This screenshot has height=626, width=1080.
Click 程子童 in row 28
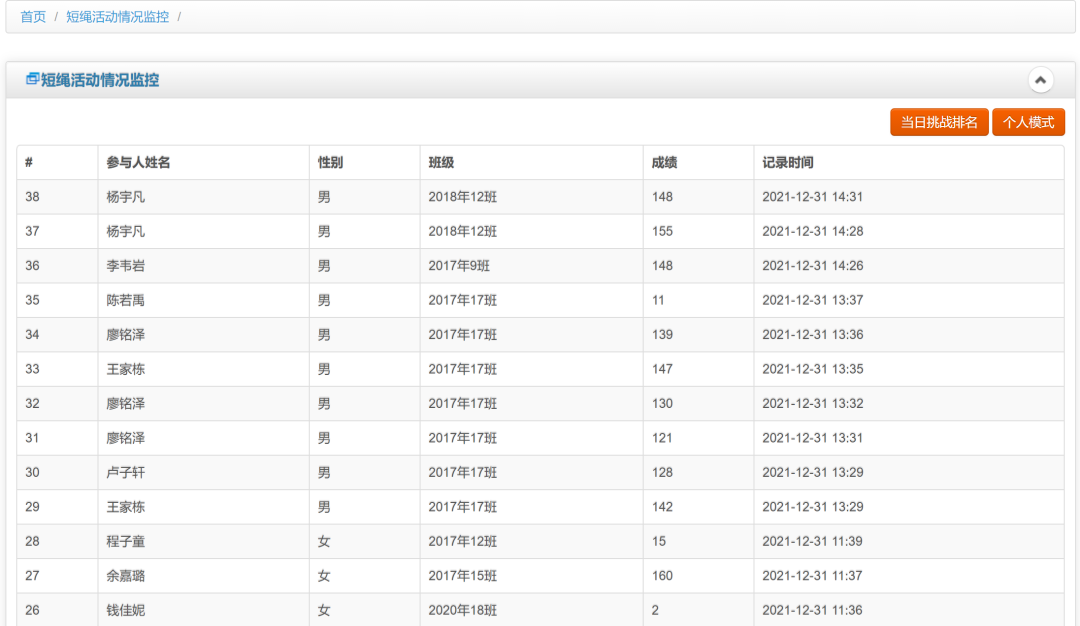click(x=126, y=541)
